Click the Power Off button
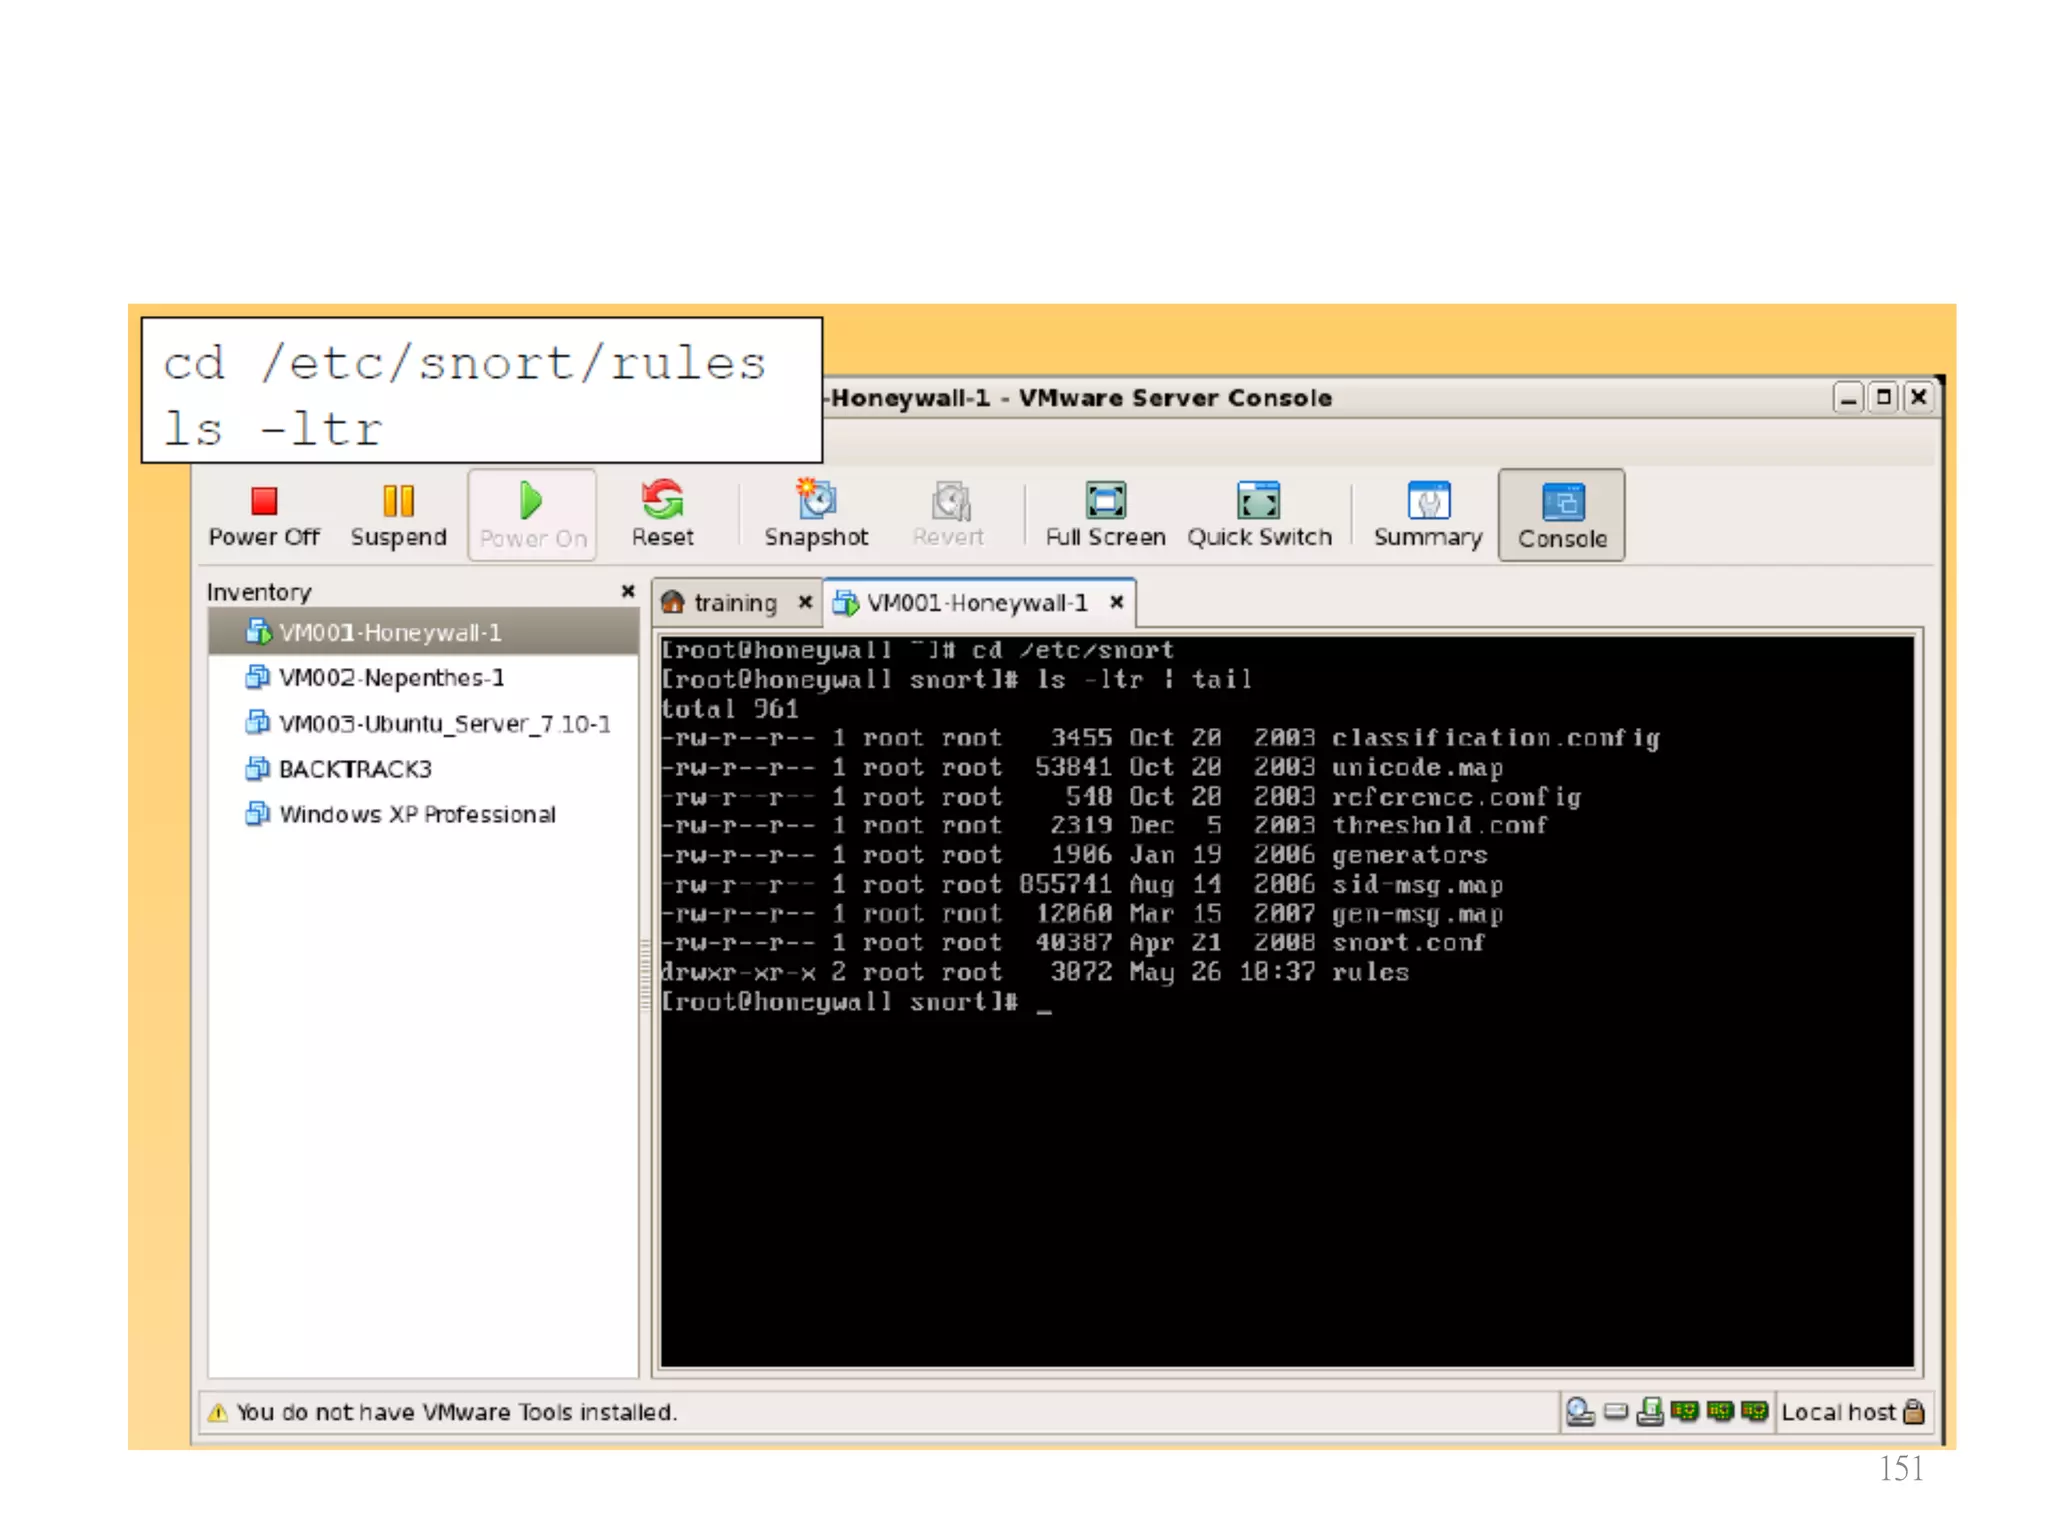This screenshot has width=2048, height=1536. coord(264,515)
